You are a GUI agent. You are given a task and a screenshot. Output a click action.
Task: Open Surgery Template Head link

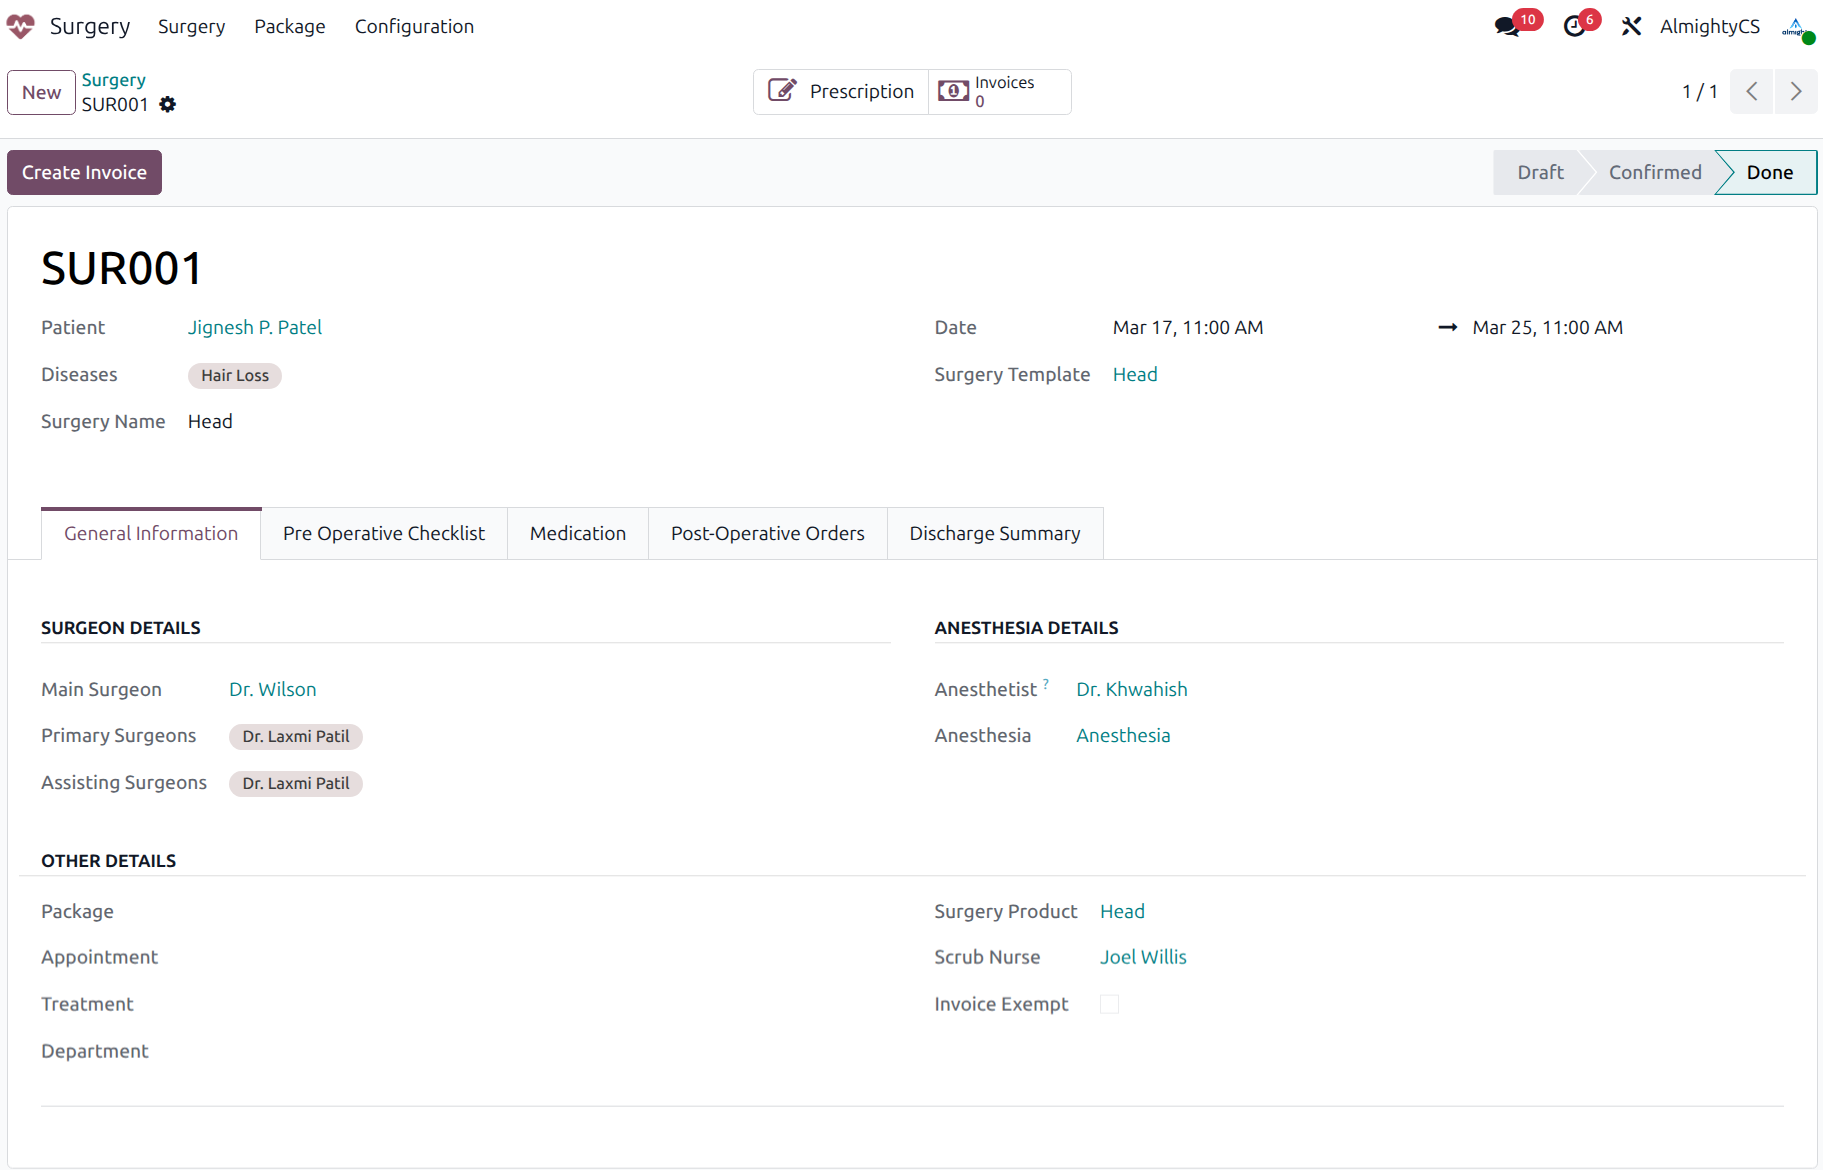coord(1135,374)
